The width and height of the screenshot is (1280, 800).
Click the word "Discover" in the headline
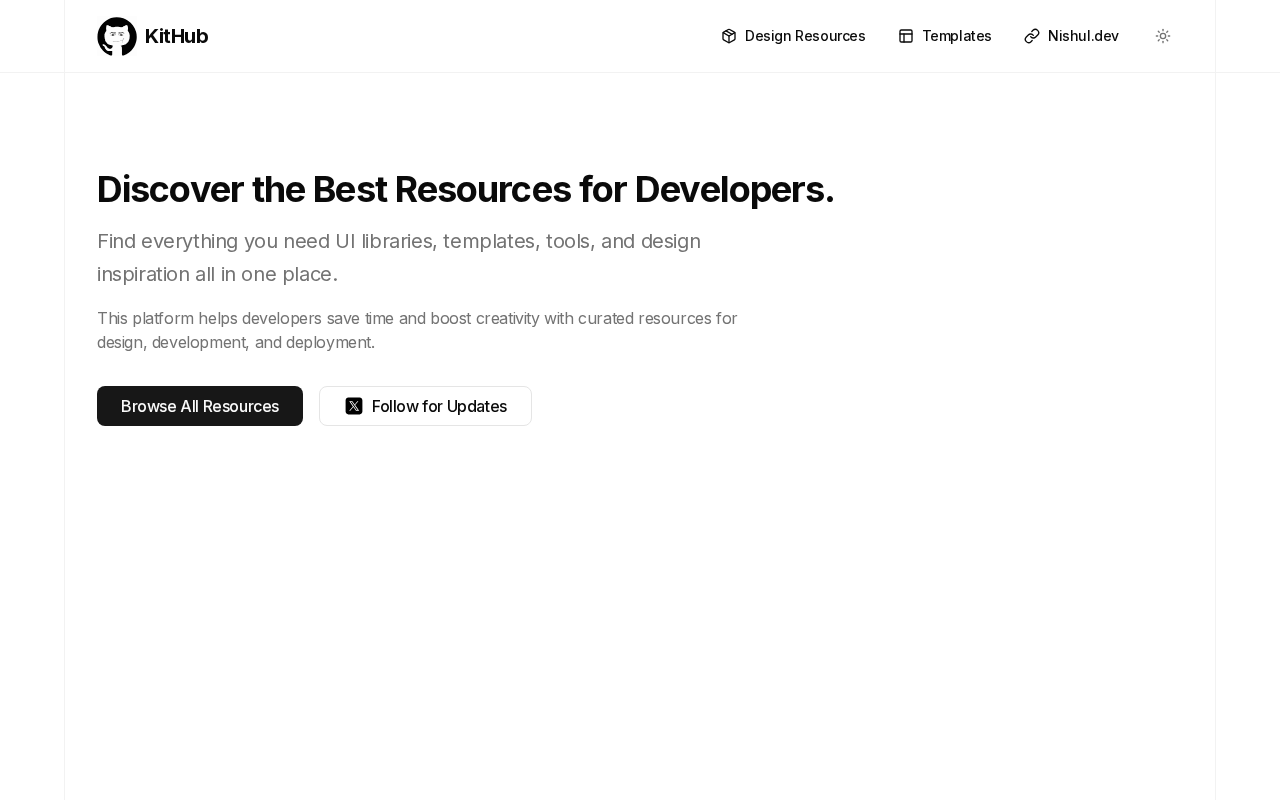click(171, 190)
